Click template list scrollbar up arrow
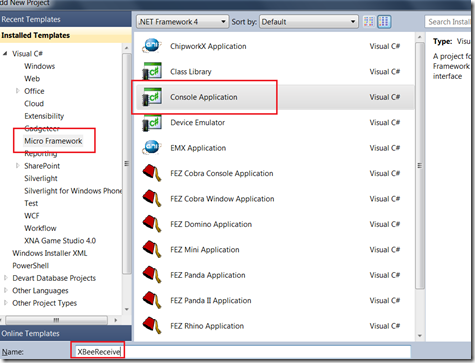Viewport: 475px width, 363px height. [420, 37]
